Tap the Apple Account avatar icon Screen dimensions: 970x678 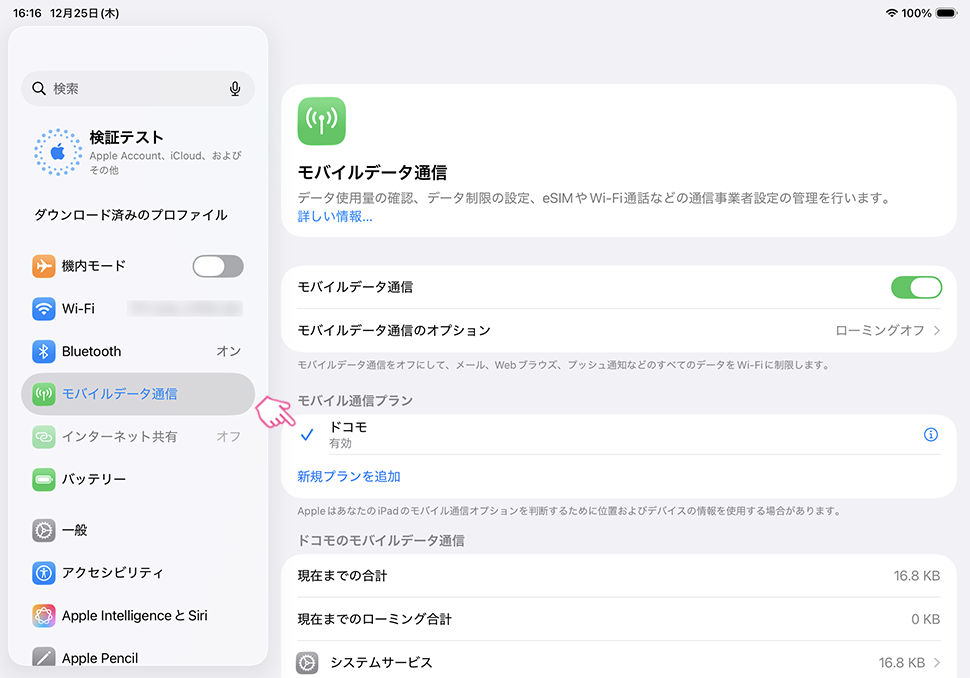(58, 152)
